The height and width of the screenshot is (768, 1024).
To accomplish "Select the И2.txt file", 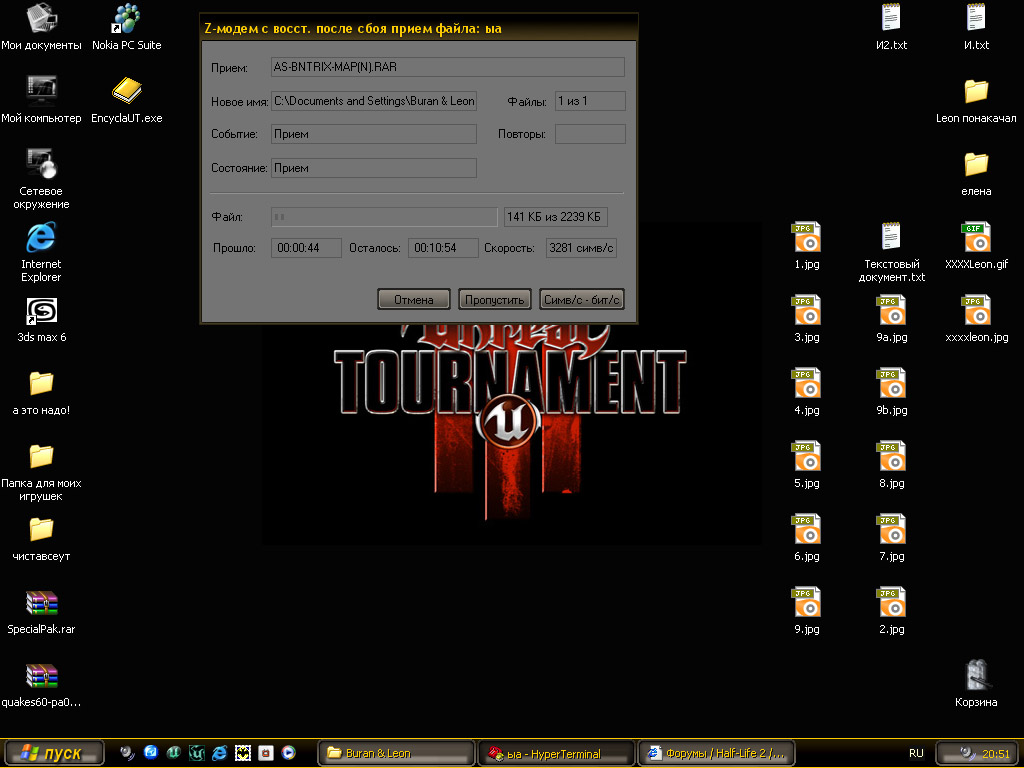I will [x=891, y=27].
